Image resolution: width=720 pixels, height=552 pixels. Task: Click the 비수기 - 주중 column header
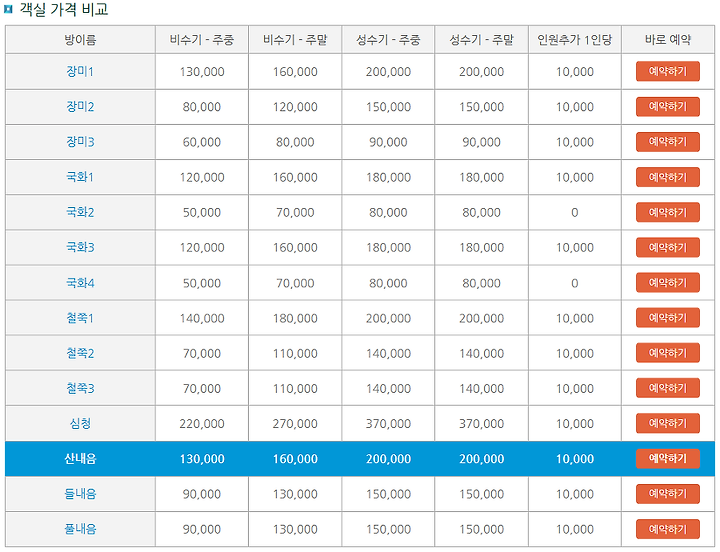click(202, 40)
